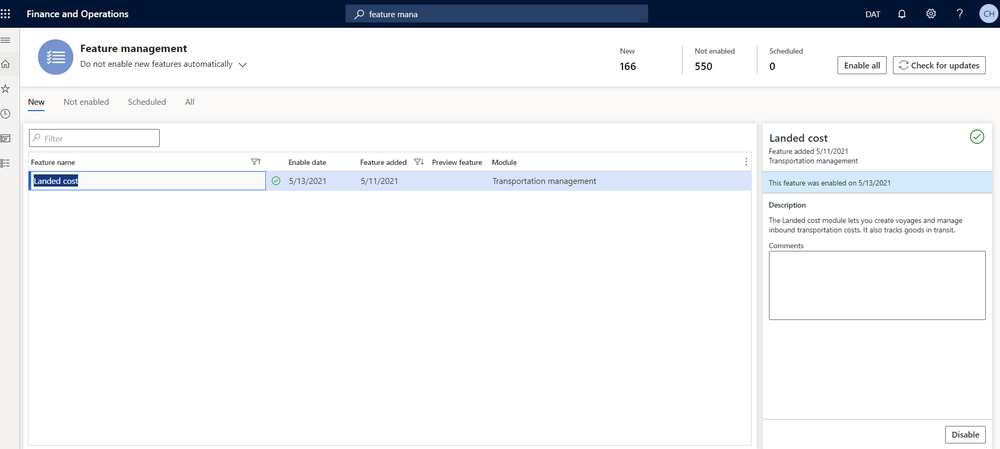Click the Enable all button
This screenshot has width=1000, height=449.
pos(862,65)
